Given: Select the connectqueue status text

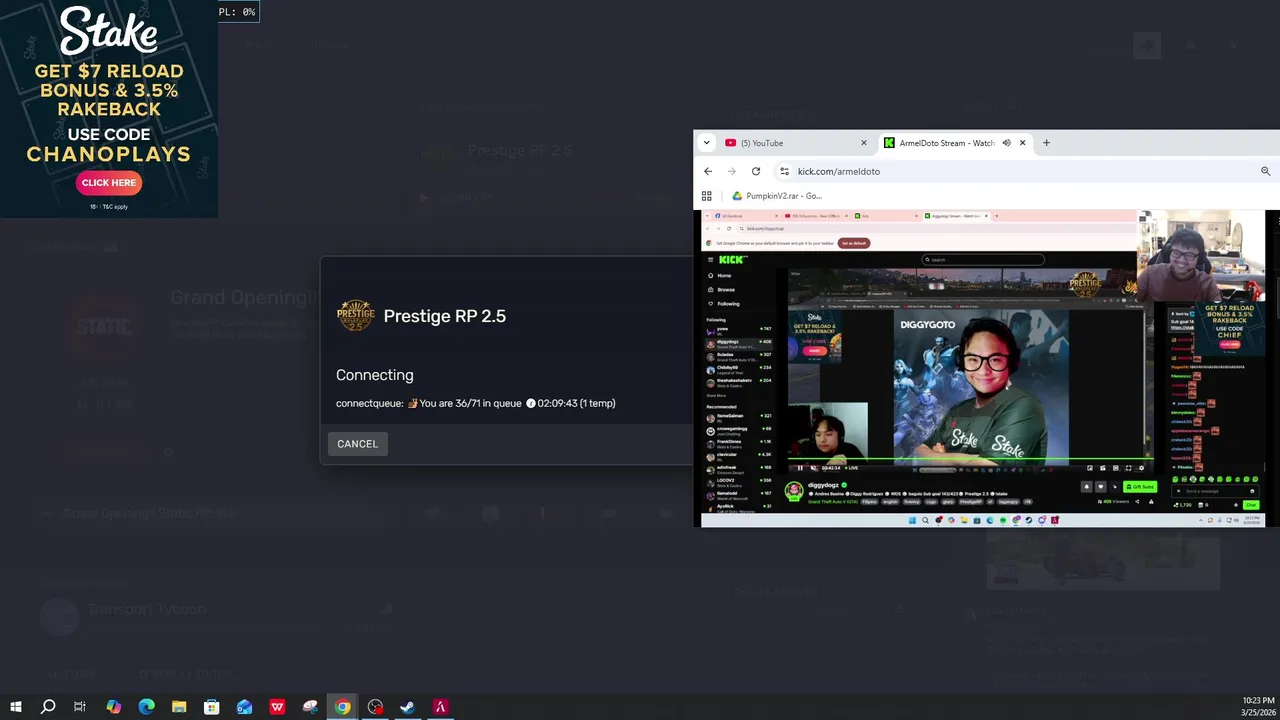Looking at the screenshot, I should (x=476, y=403).
